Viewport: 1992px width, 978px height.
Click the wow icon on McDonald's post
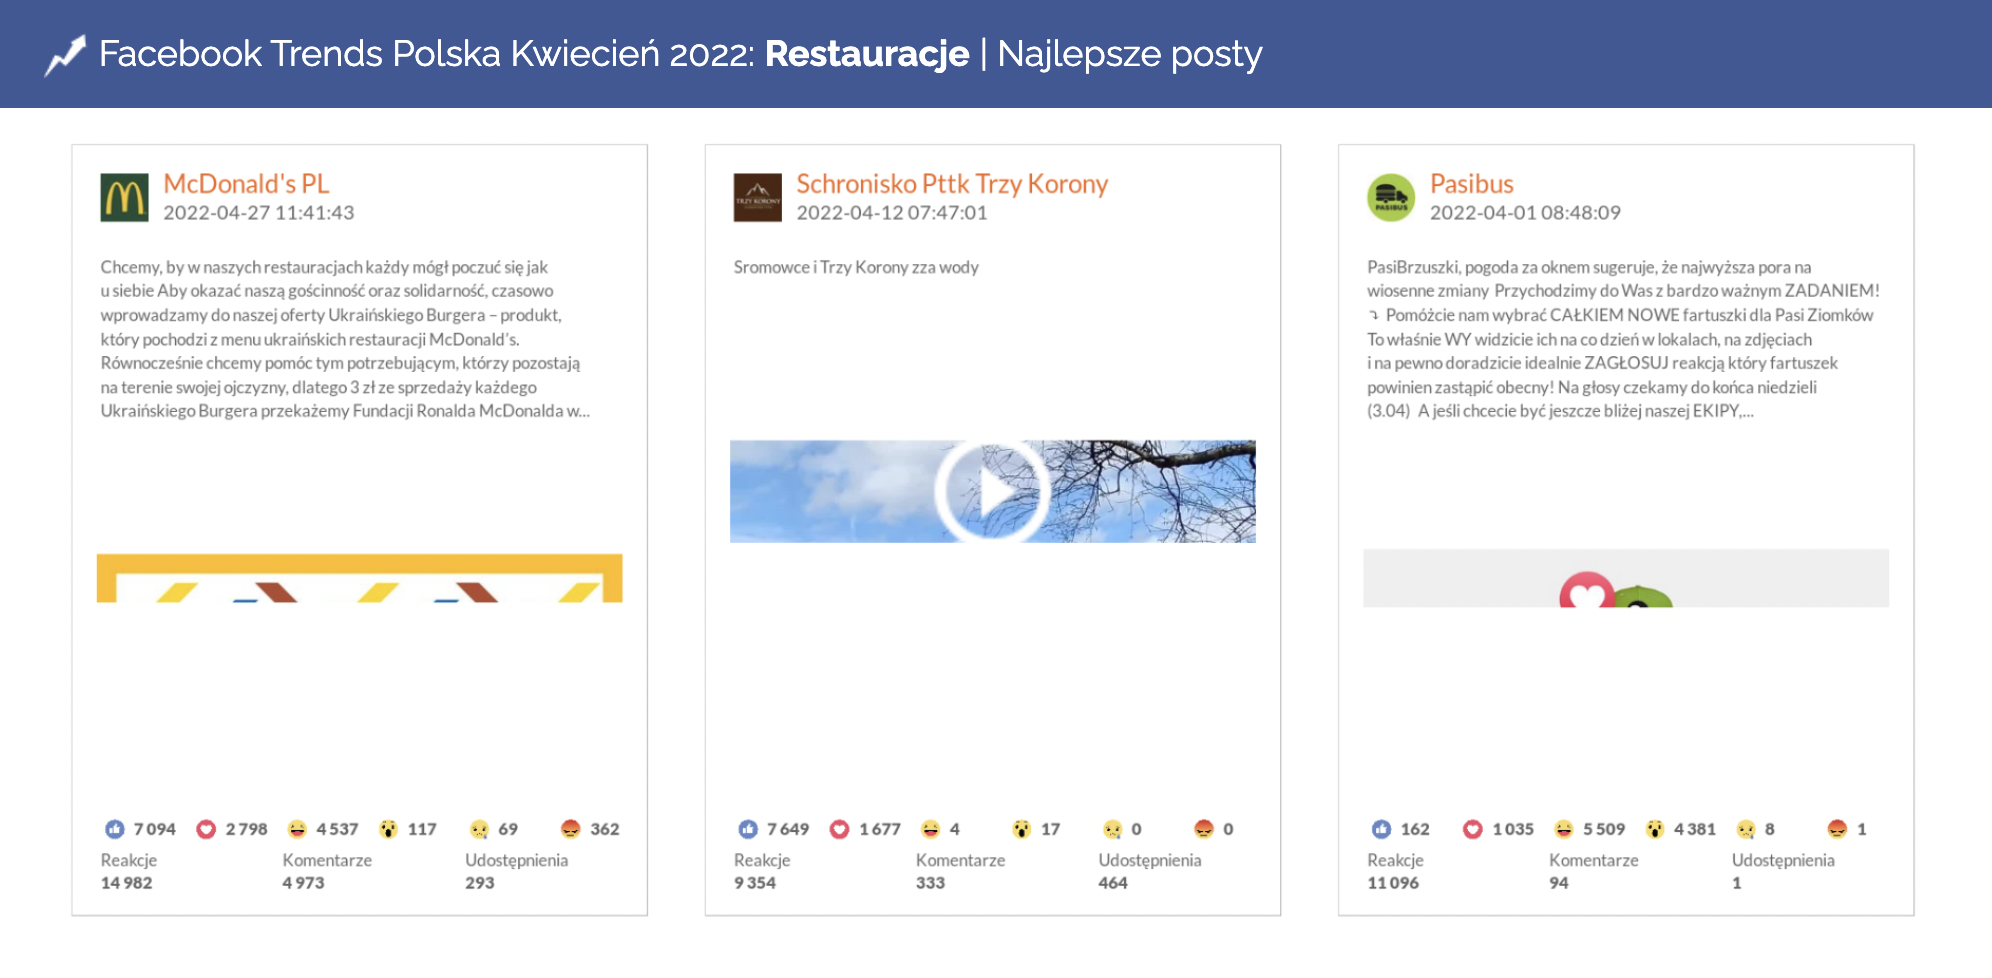(x=388, y=829)
